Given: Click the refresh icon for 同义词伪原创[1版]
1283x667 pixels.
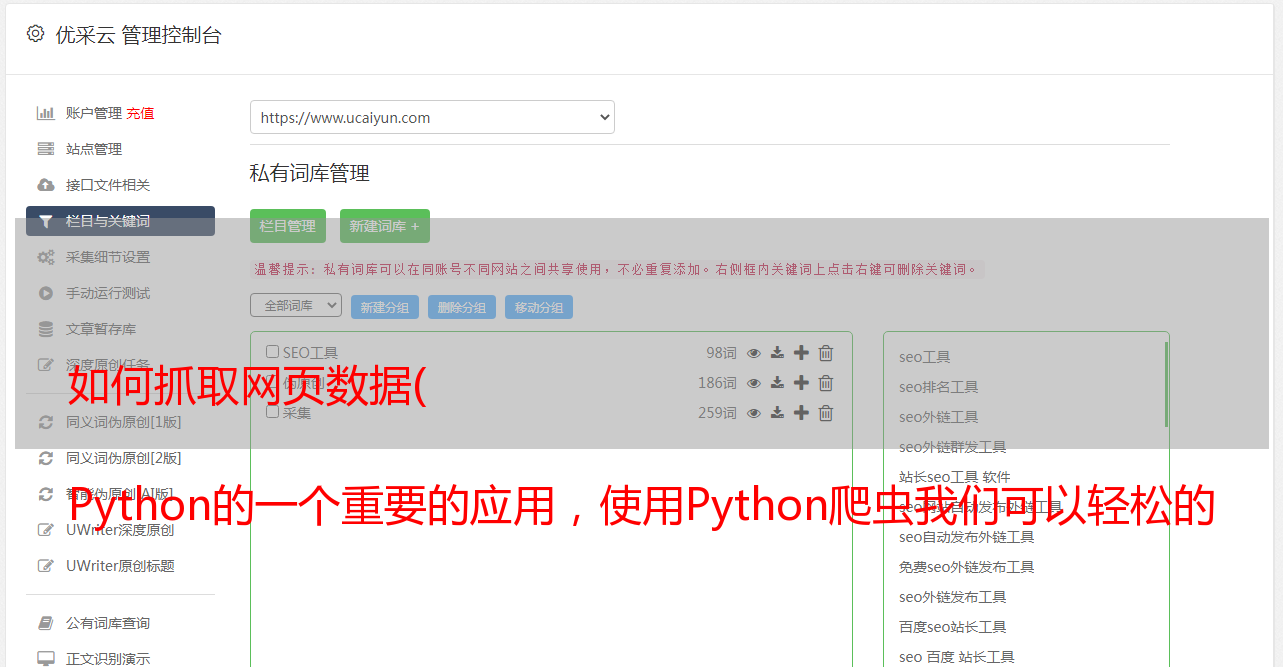Looking at the screenshot, I should [x=46, y=422].
